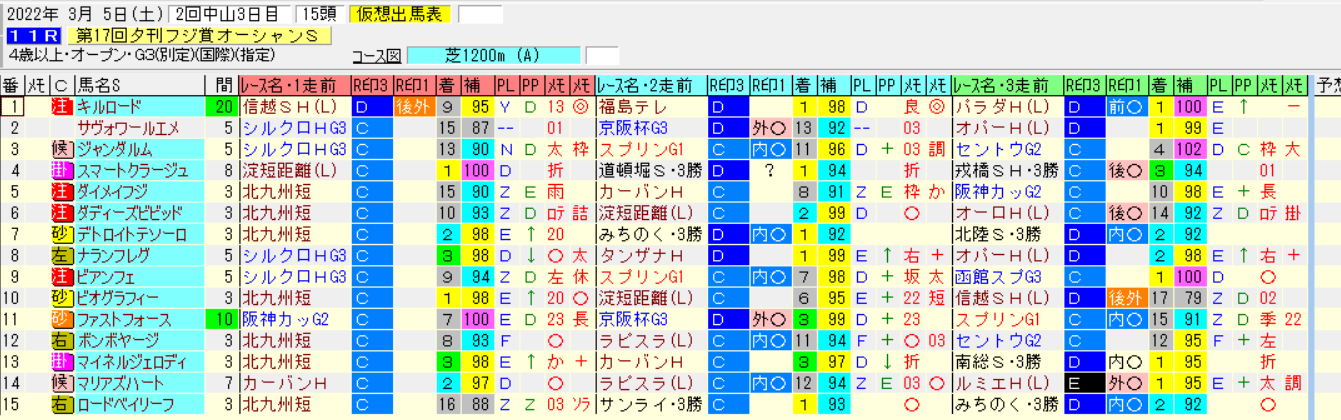Image resolution: width=1341 pixels, height=420 pixels.
Task: Click the 右 mark badge beside ロードベイリーフ
Action: click(x=60, y=404)
